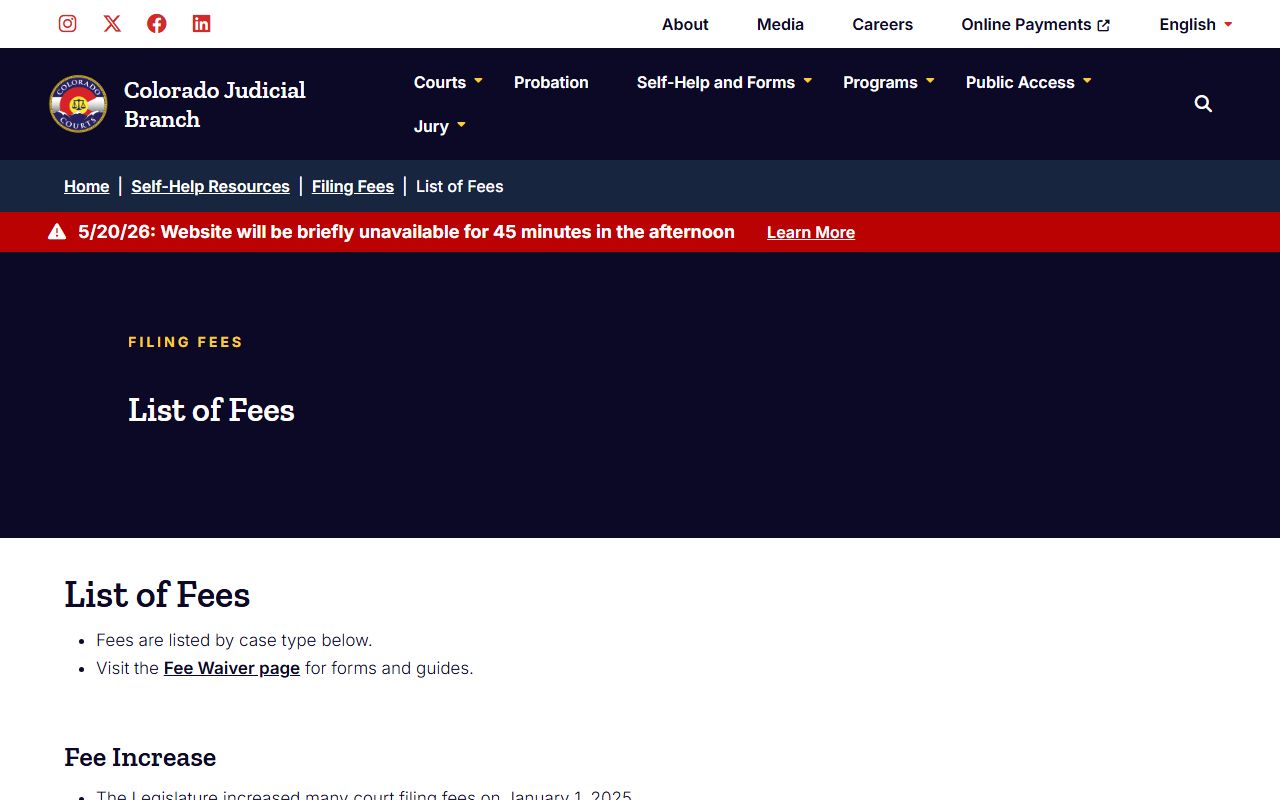Click the Fee Increase heading

tap(140, 757)
